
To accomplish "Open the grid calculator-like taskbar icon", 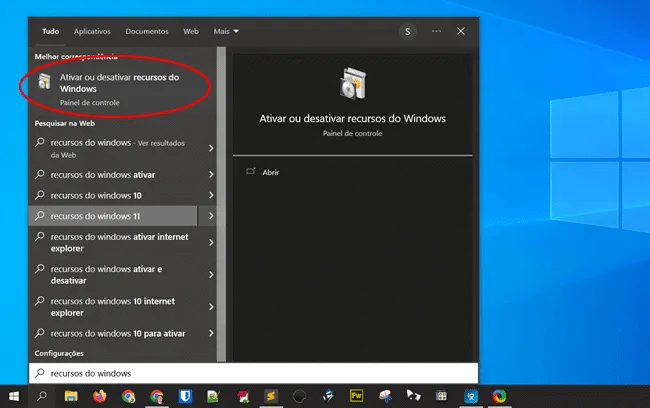I will coord(441,396).
